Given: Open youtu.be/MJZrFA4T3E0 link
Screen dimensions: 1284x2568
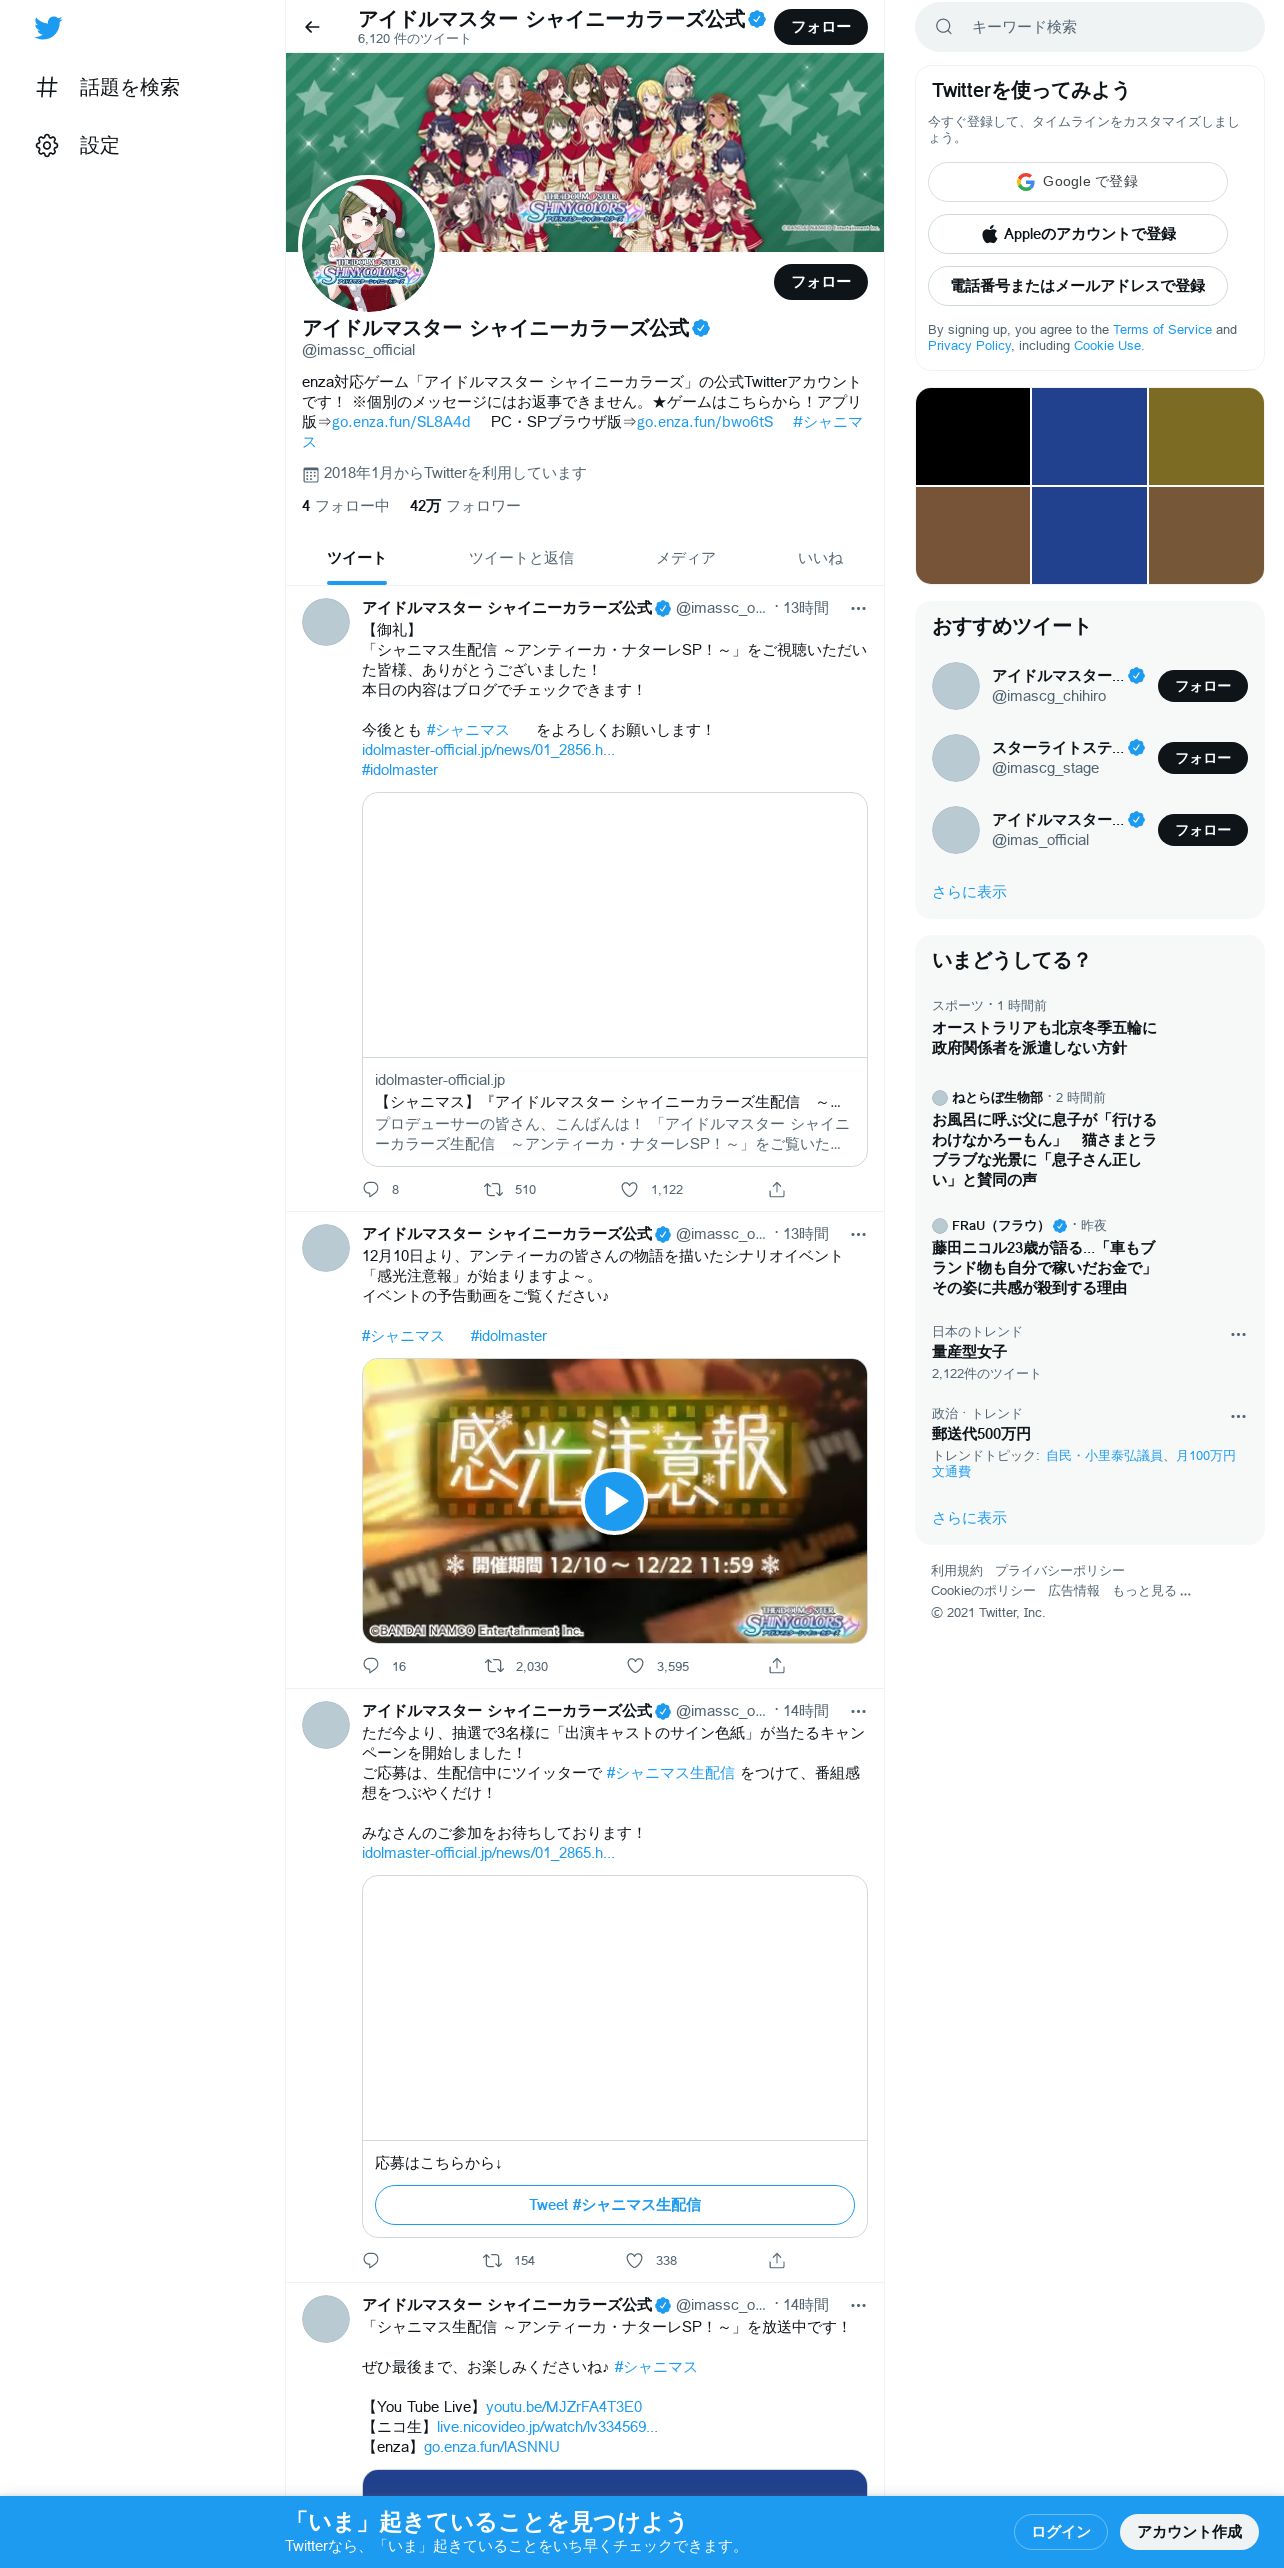Looking at the screenshot, I should (564, 2407).
